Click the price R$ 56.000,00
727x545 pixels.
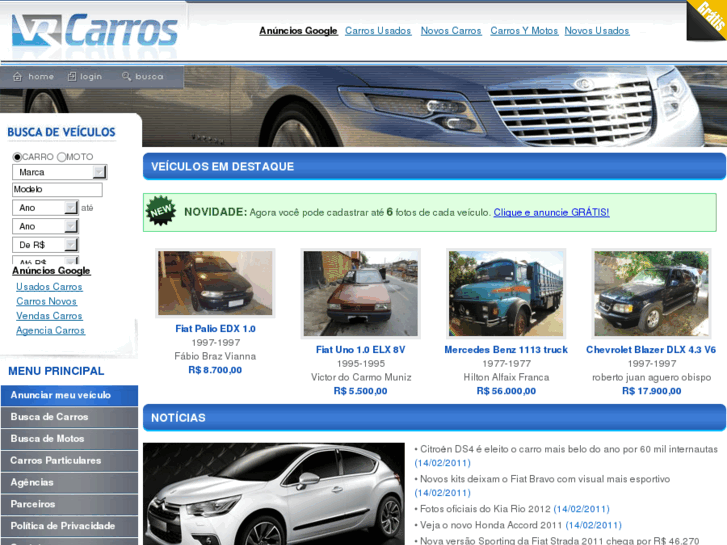[x=506, y=391]
